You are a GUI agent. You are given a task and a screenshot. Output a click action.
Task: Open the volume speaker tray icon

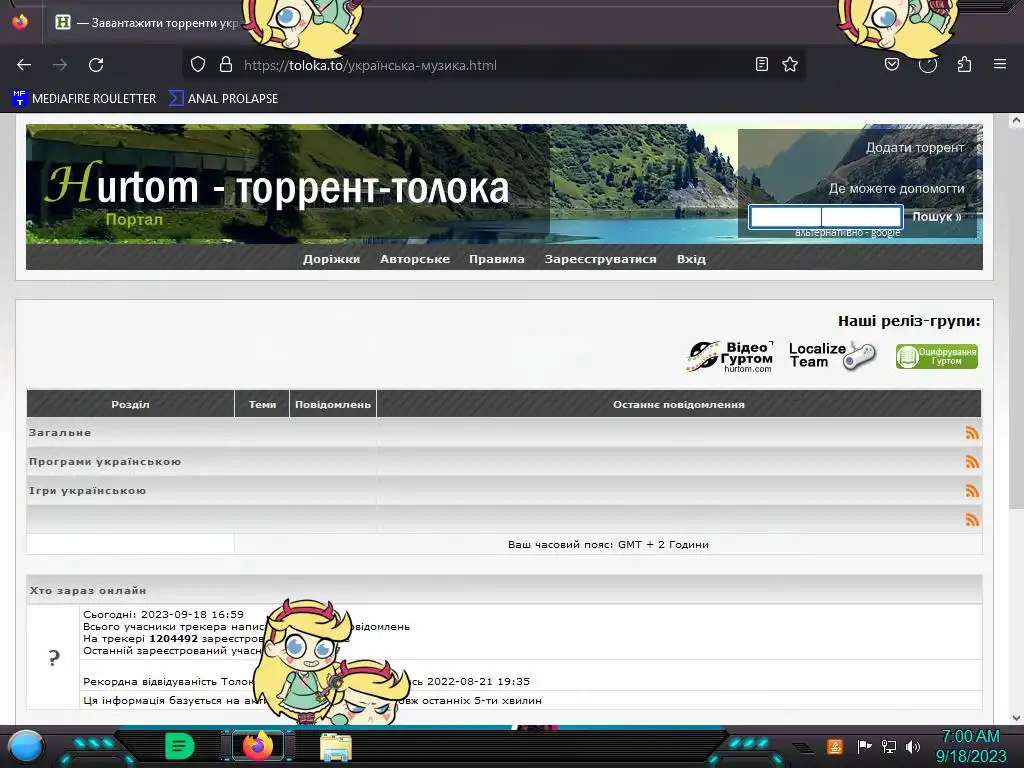[x=912, y=746]
